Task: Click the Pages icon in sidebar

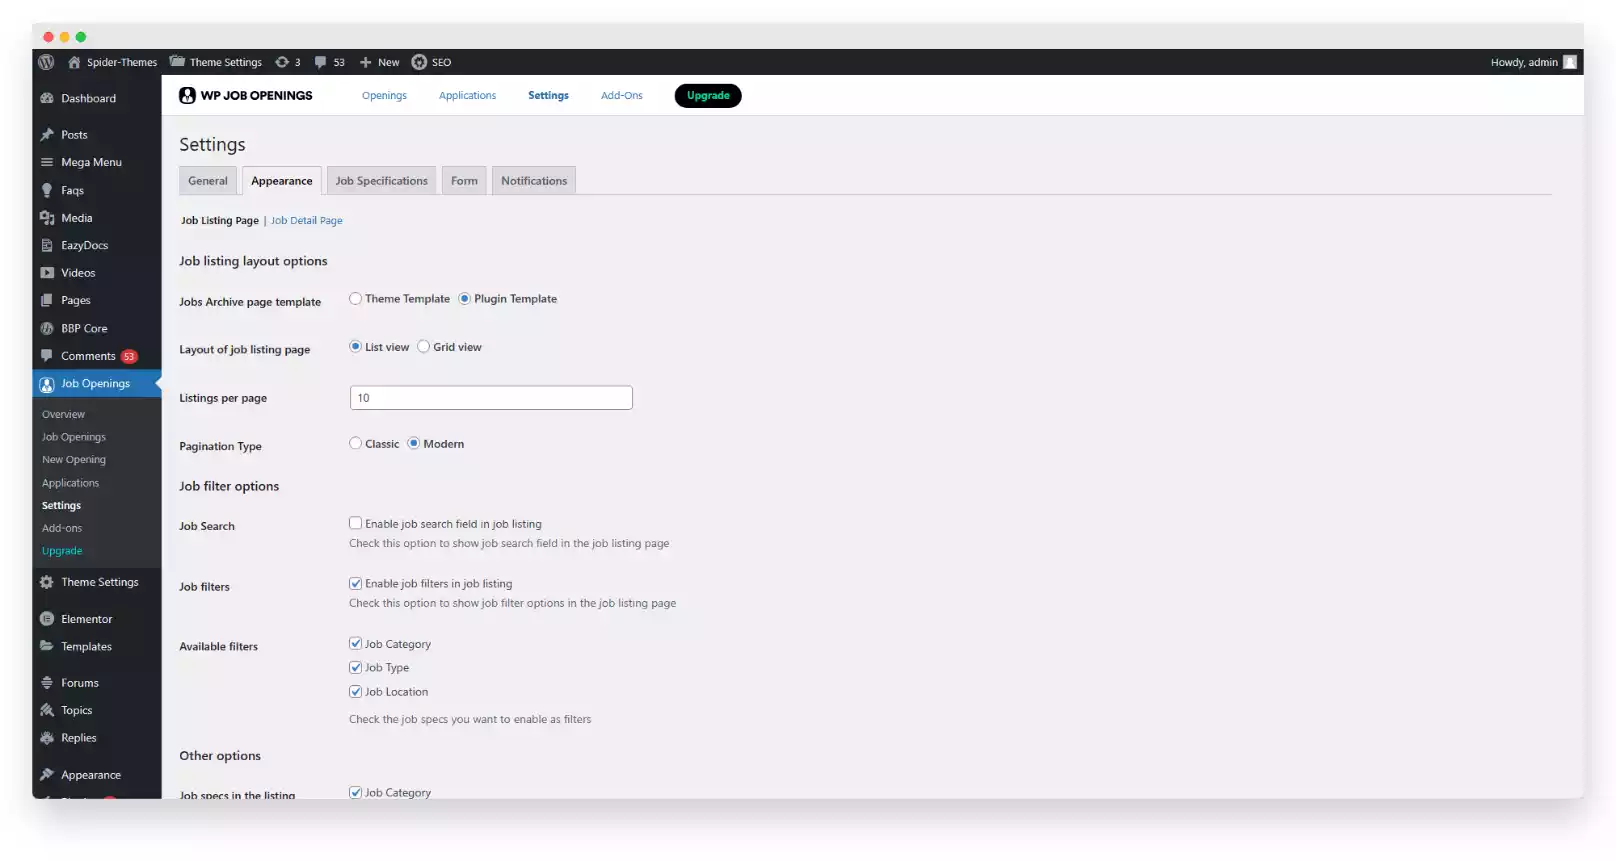Action: point(47,300)
